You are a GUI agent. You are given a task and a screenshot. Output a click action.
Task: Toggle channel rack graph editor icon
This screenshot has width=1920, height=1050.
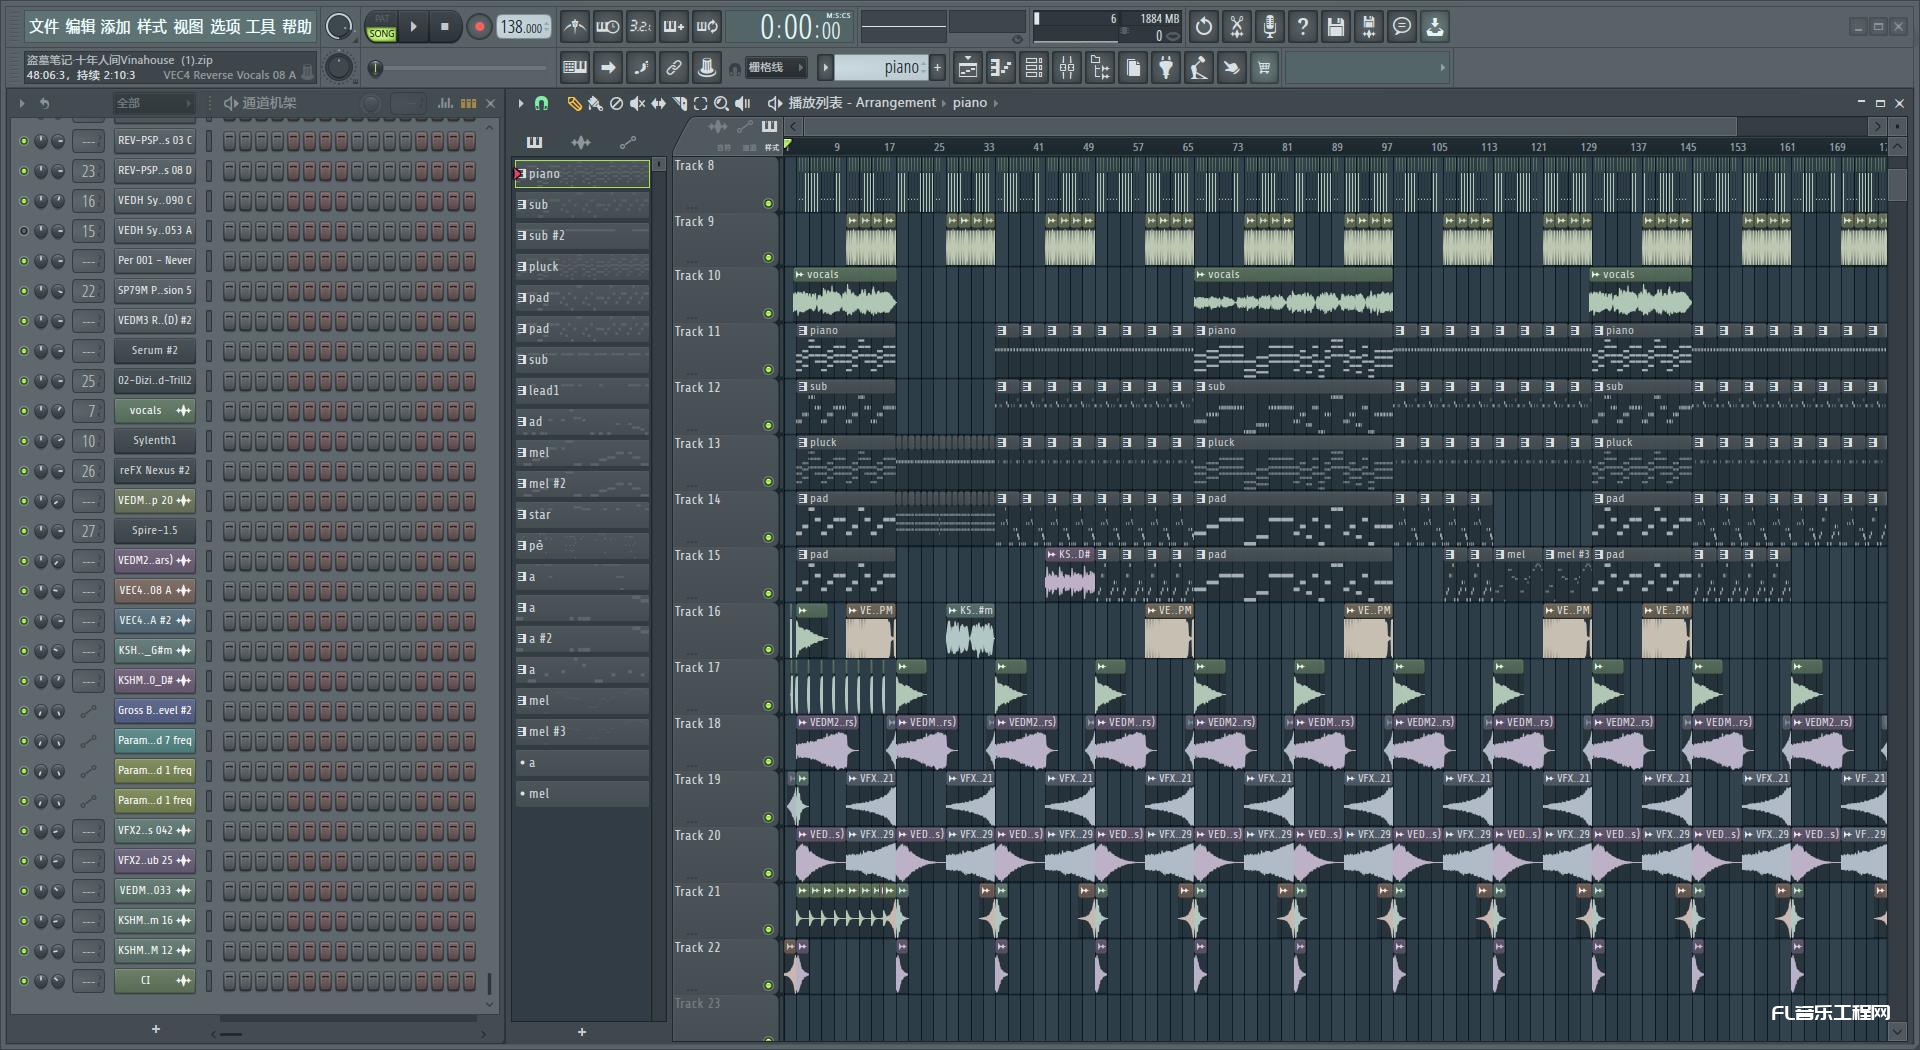[445, 103]
